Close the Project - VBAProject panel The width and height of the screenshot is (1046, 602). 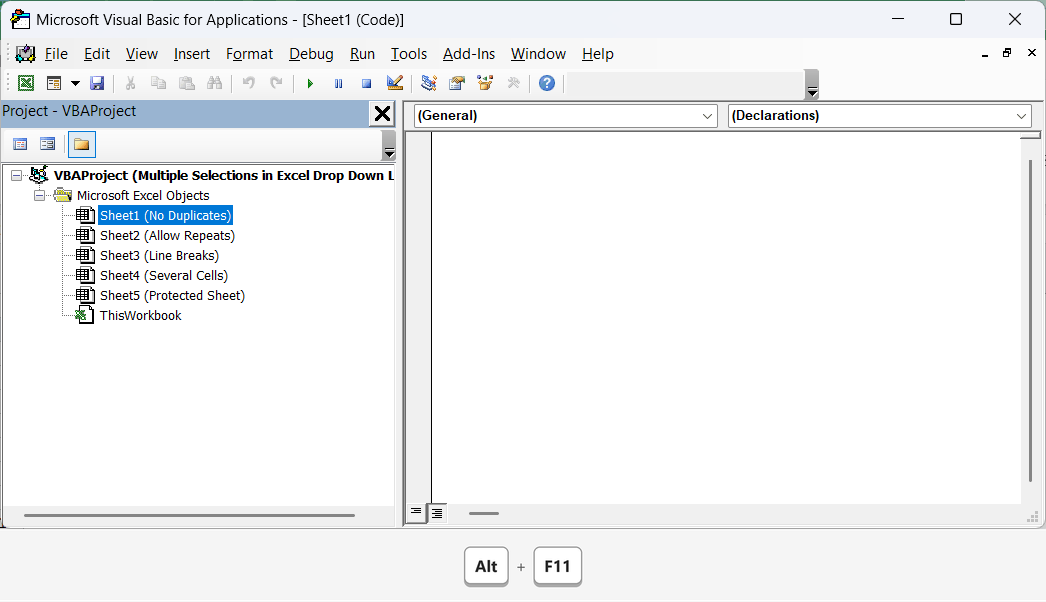pyautogui.click(x=382, y=114)
